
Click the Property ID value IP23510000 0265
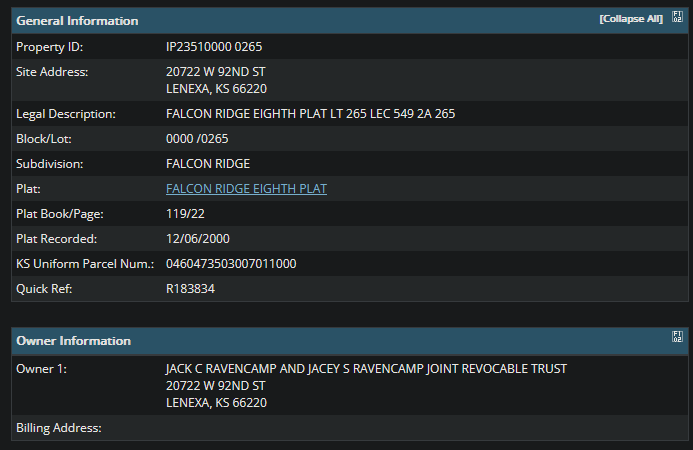coord(214,47)
